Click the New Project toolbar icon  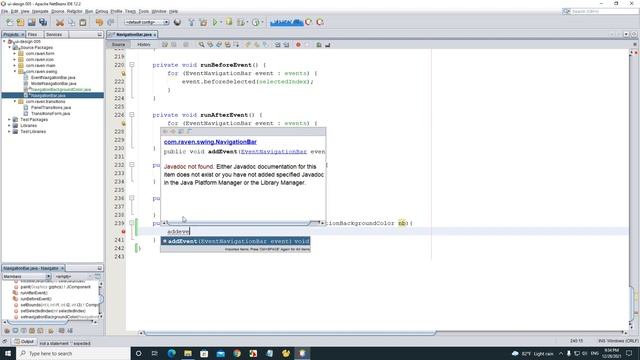(x=20, y=22)
